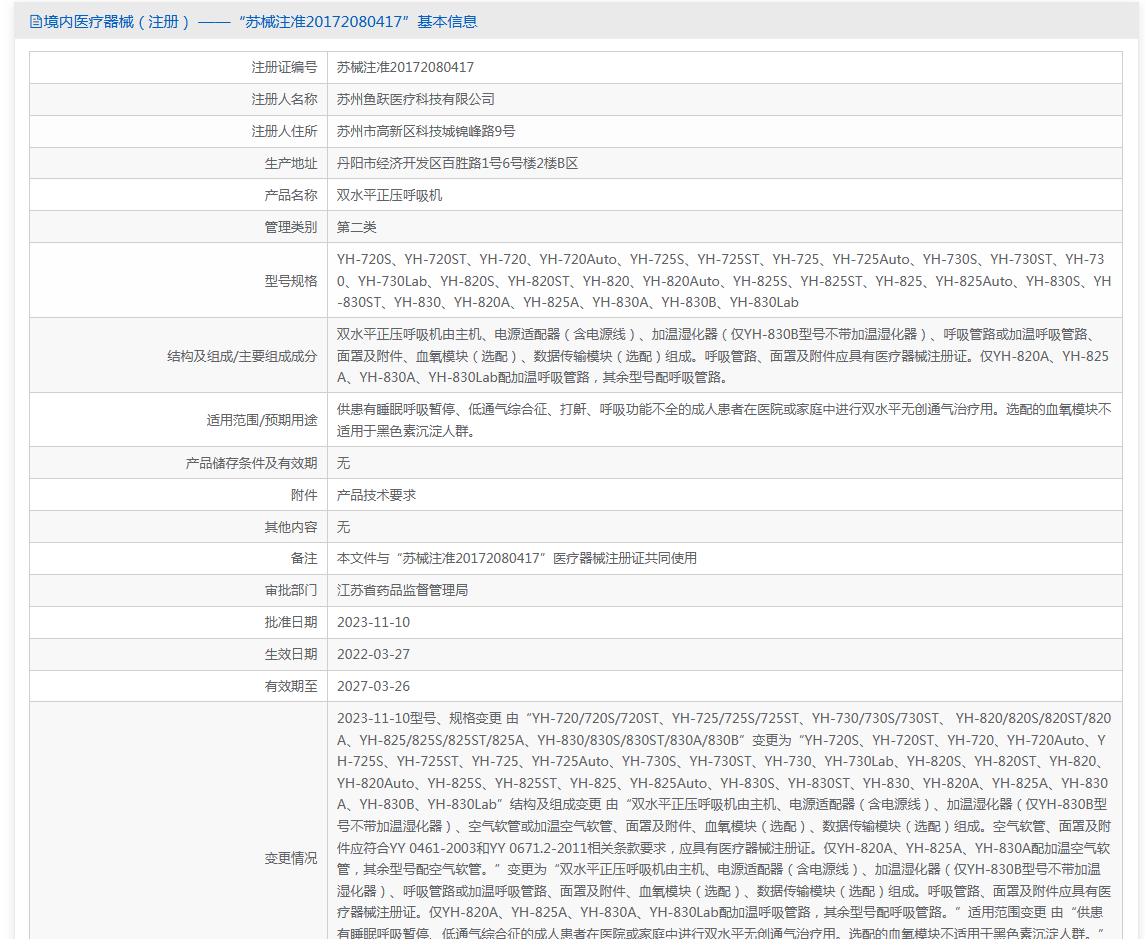The height and width of the screenshot is (939, 1145).
Task: Select management category value 第二类
Action: click(x=356, y=227)
